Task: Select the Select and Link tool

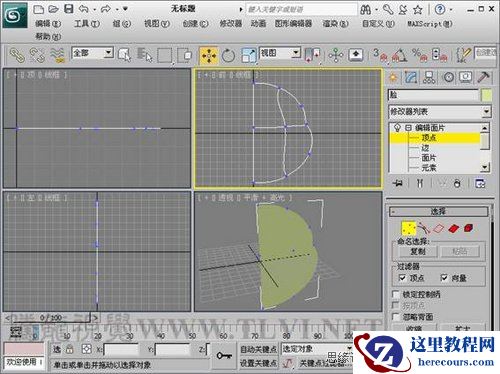Action: tap(17, 55)
